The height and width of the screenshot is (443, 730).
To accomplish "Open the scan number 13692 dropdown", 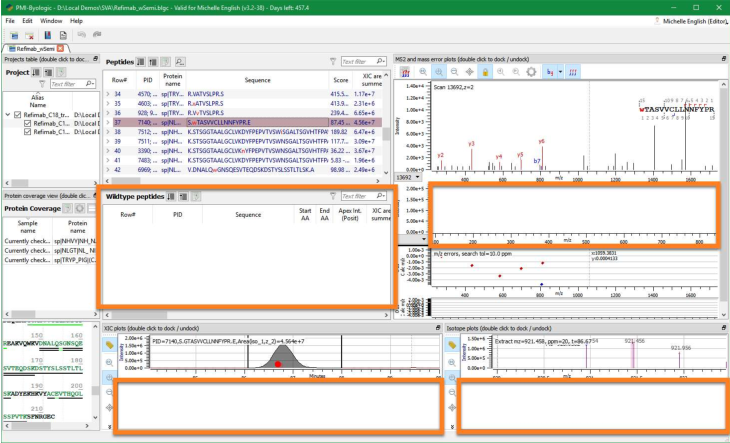I will (x=408, y=177).
